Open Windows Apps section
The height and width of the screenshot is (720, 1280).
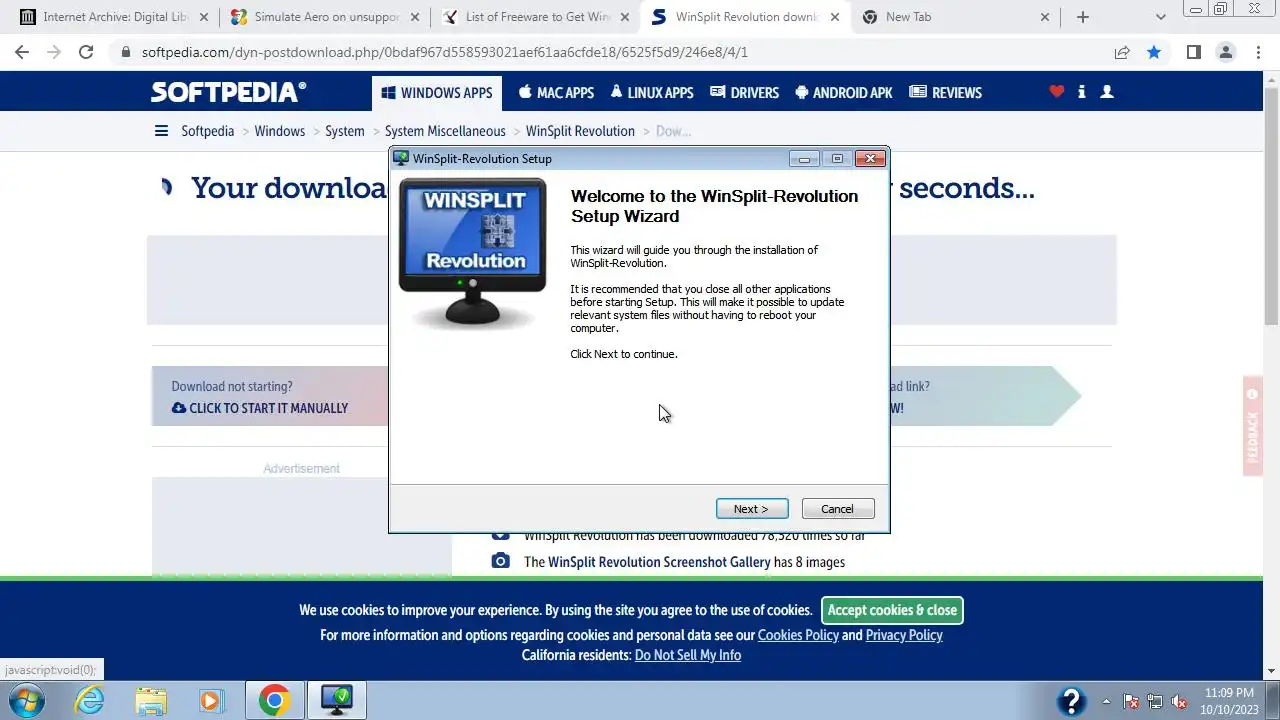(x=437, y=93)
